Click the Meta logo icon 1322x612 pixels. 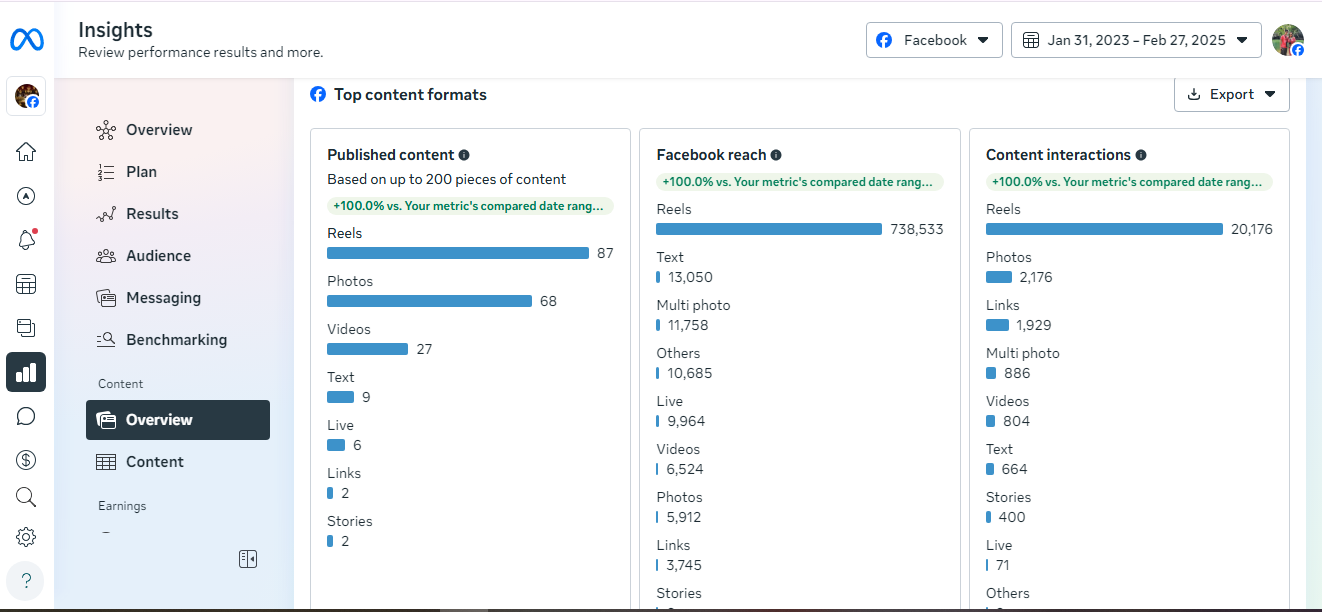tap(27, 40)
